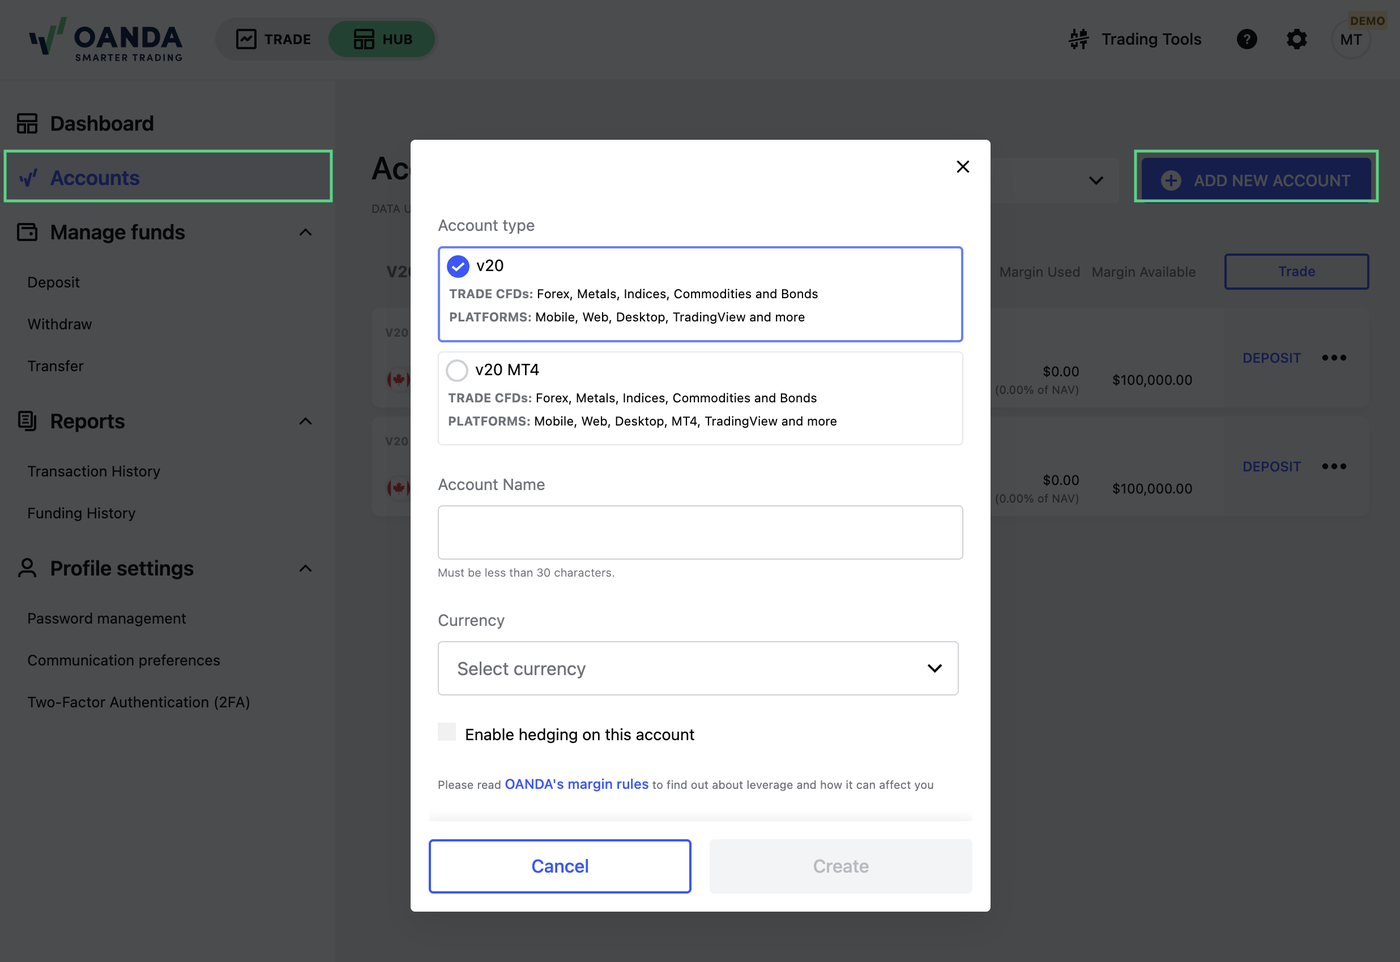
Task: Click the OANDA logo
Action: (106, 40)
